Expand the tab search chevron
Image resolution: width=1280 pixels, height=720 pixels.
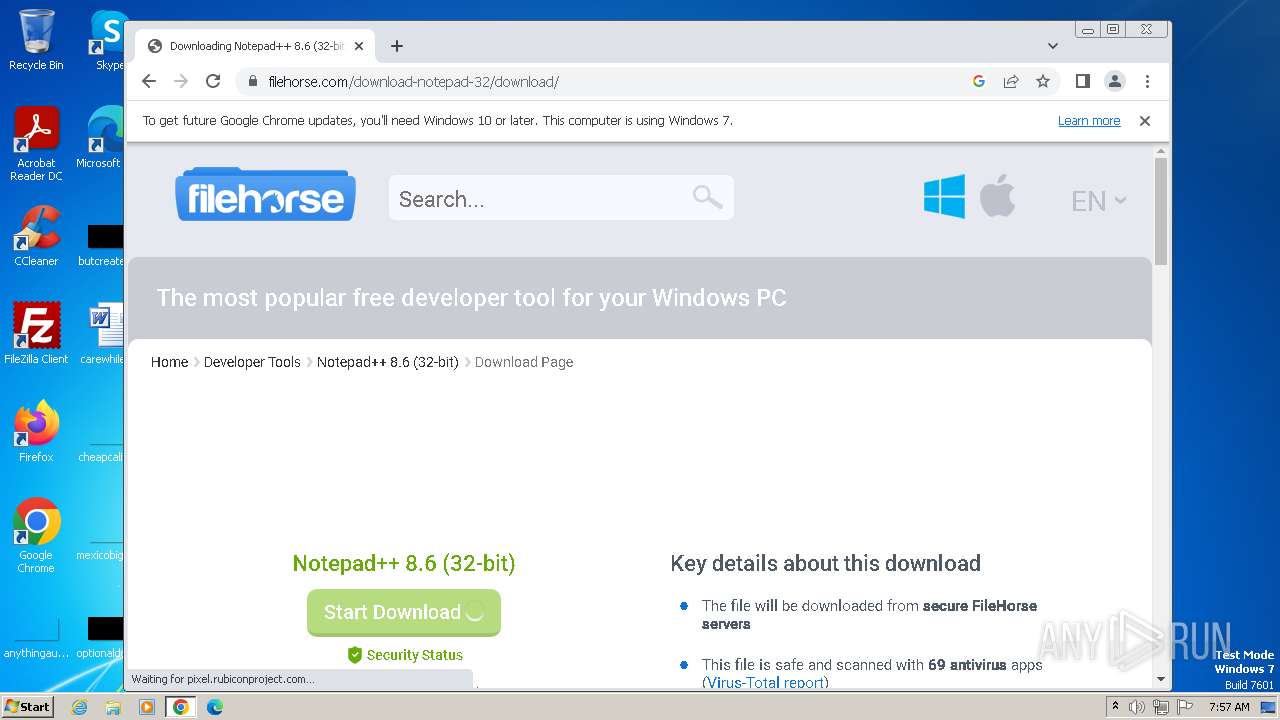coord(1053,46)
